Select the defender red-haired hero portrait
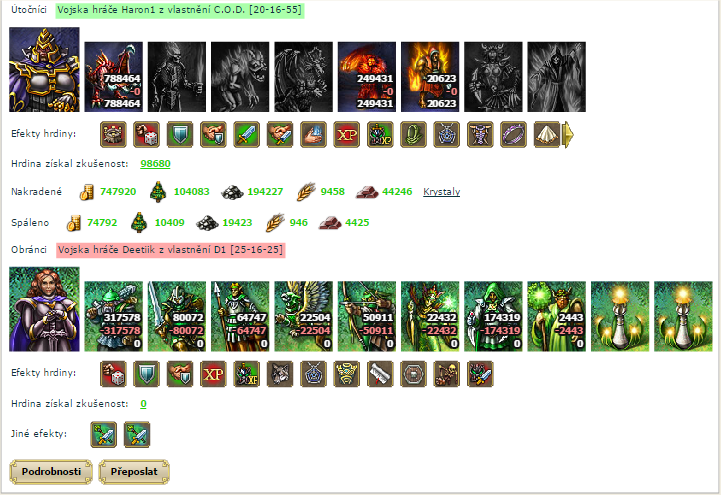 point(44,309)
